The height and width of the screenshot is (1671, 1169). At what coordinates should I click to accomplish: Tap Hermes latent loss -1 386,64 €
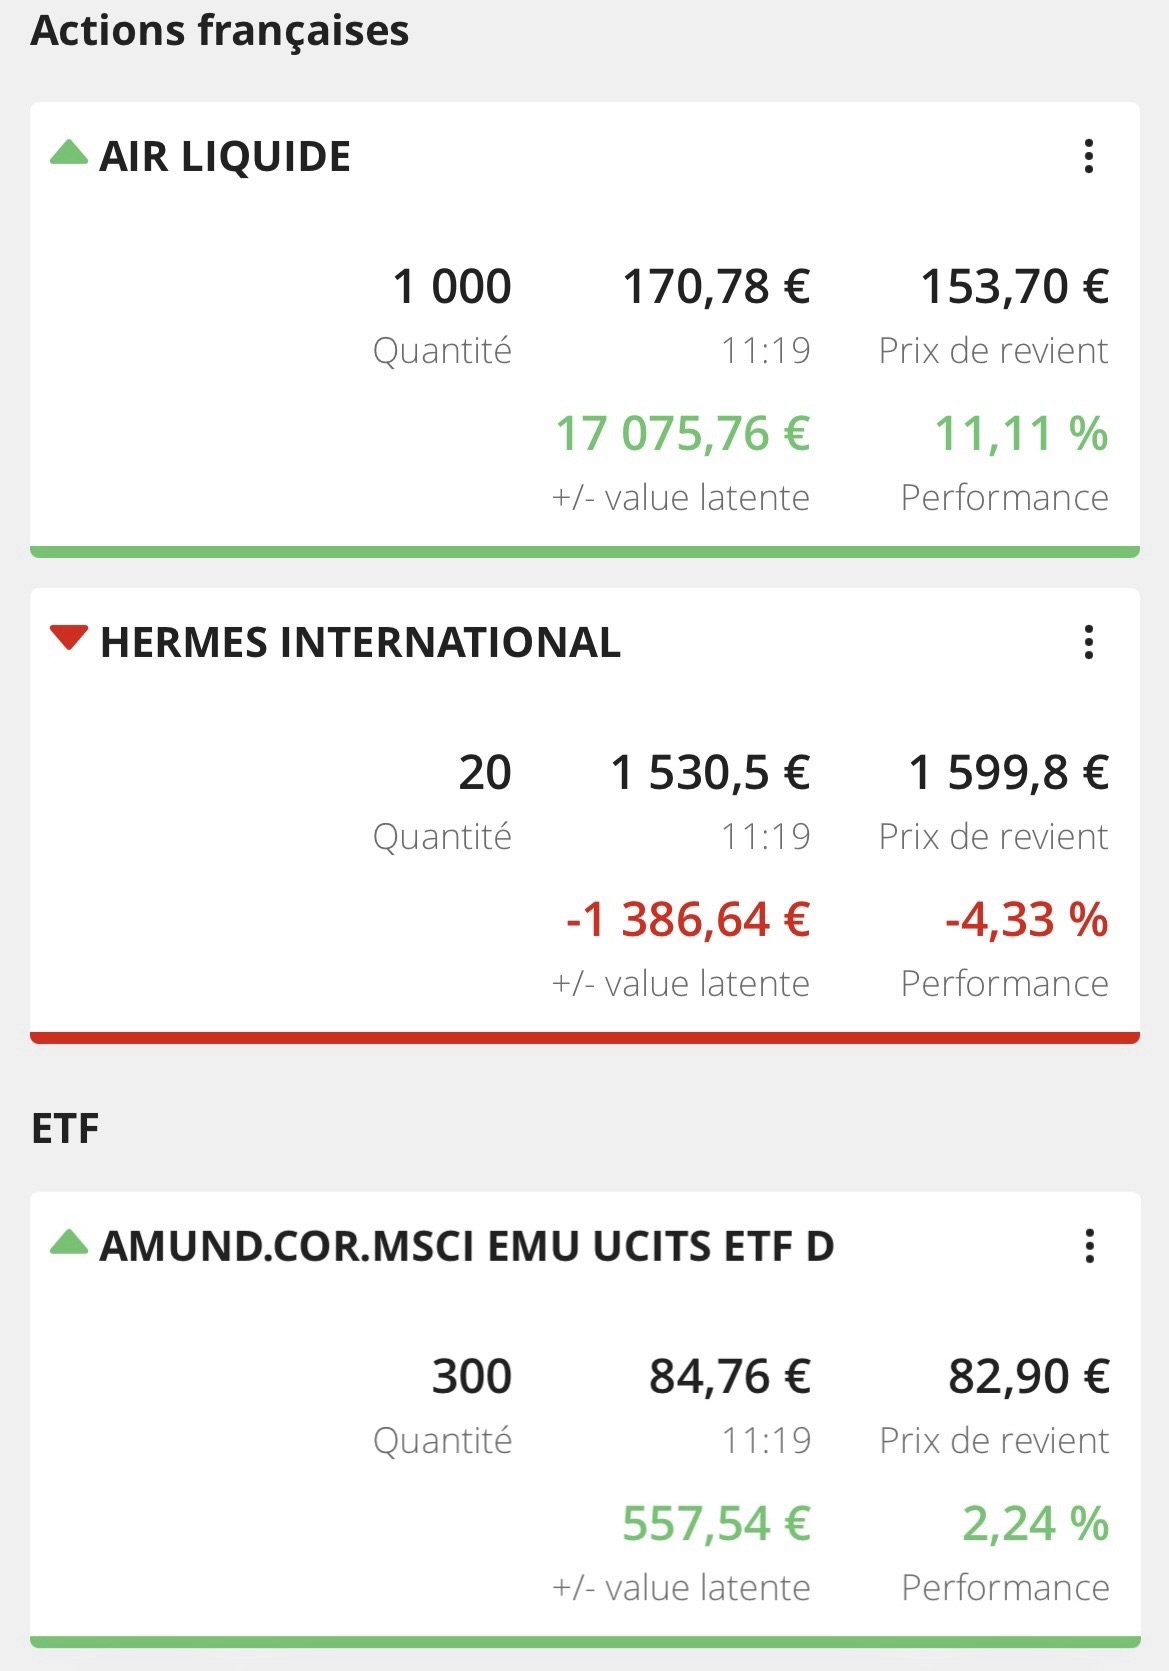pos(687,920)
